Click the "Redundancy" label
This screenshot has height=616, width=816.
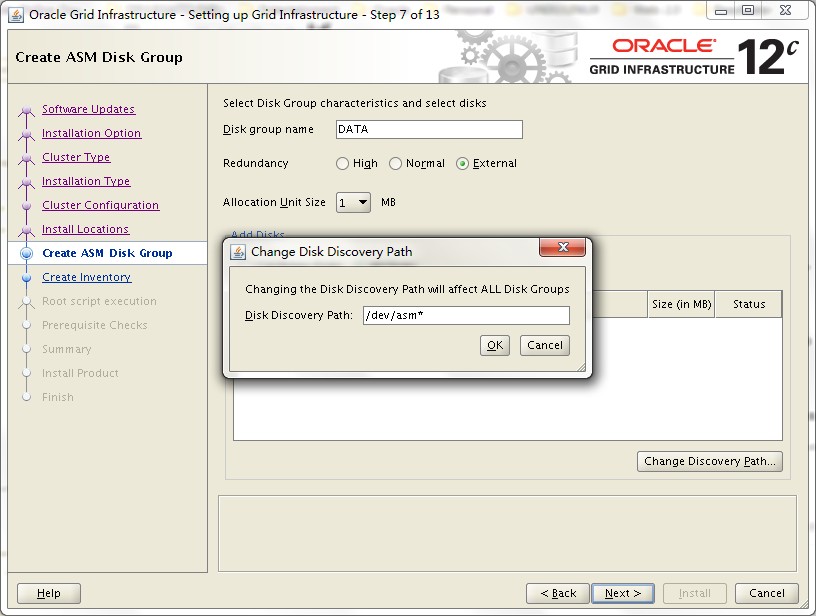point(256,163)
